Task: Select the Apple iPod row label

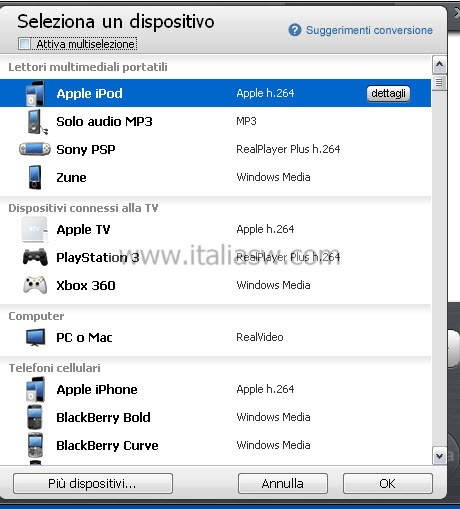Action: coord(89,93)
